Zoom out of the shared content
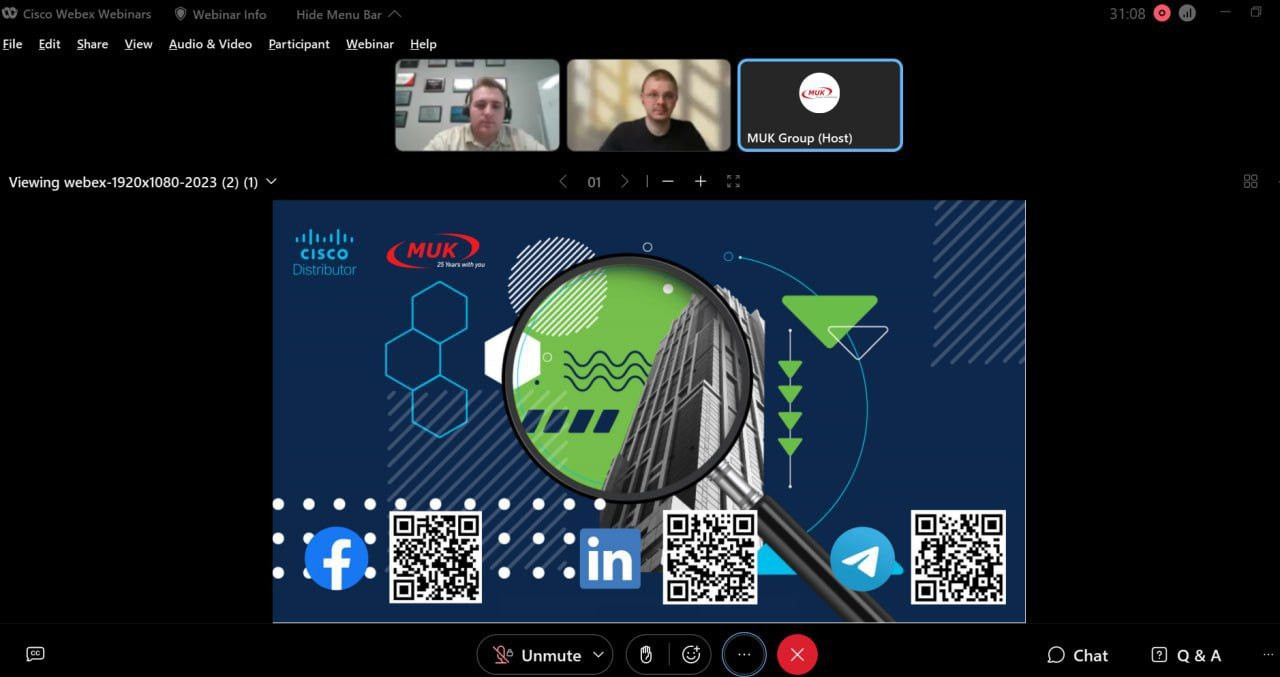 [x=668, y=181]
